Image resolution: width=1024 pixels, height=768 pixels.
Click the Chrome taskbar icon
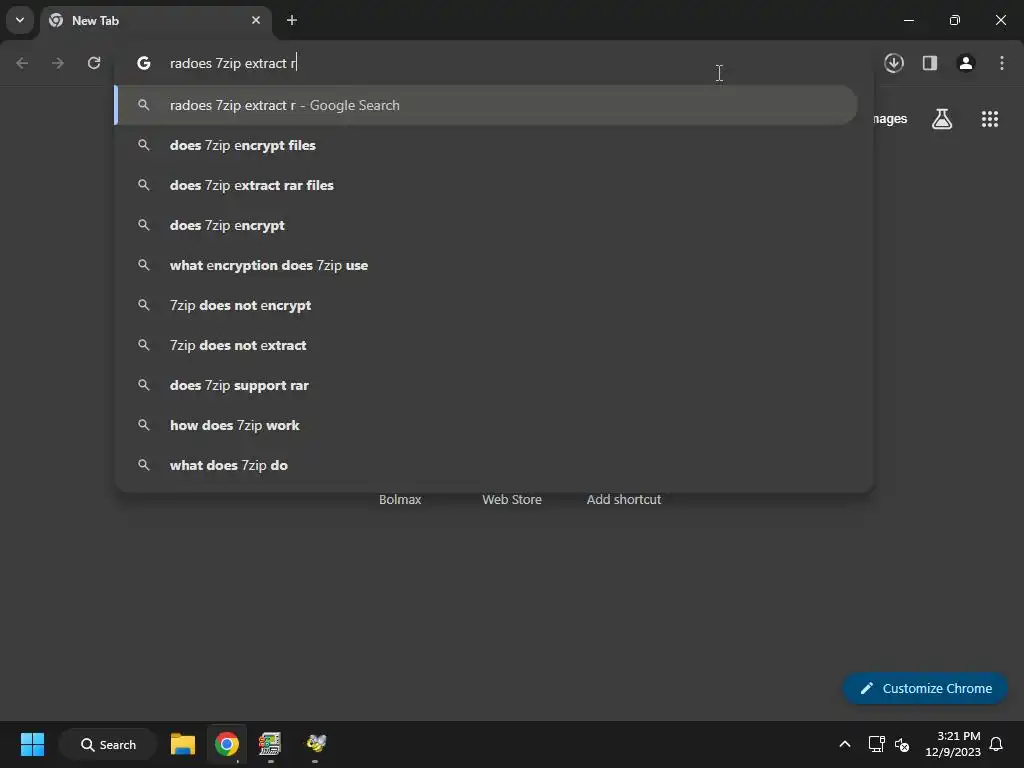[227, 744]
